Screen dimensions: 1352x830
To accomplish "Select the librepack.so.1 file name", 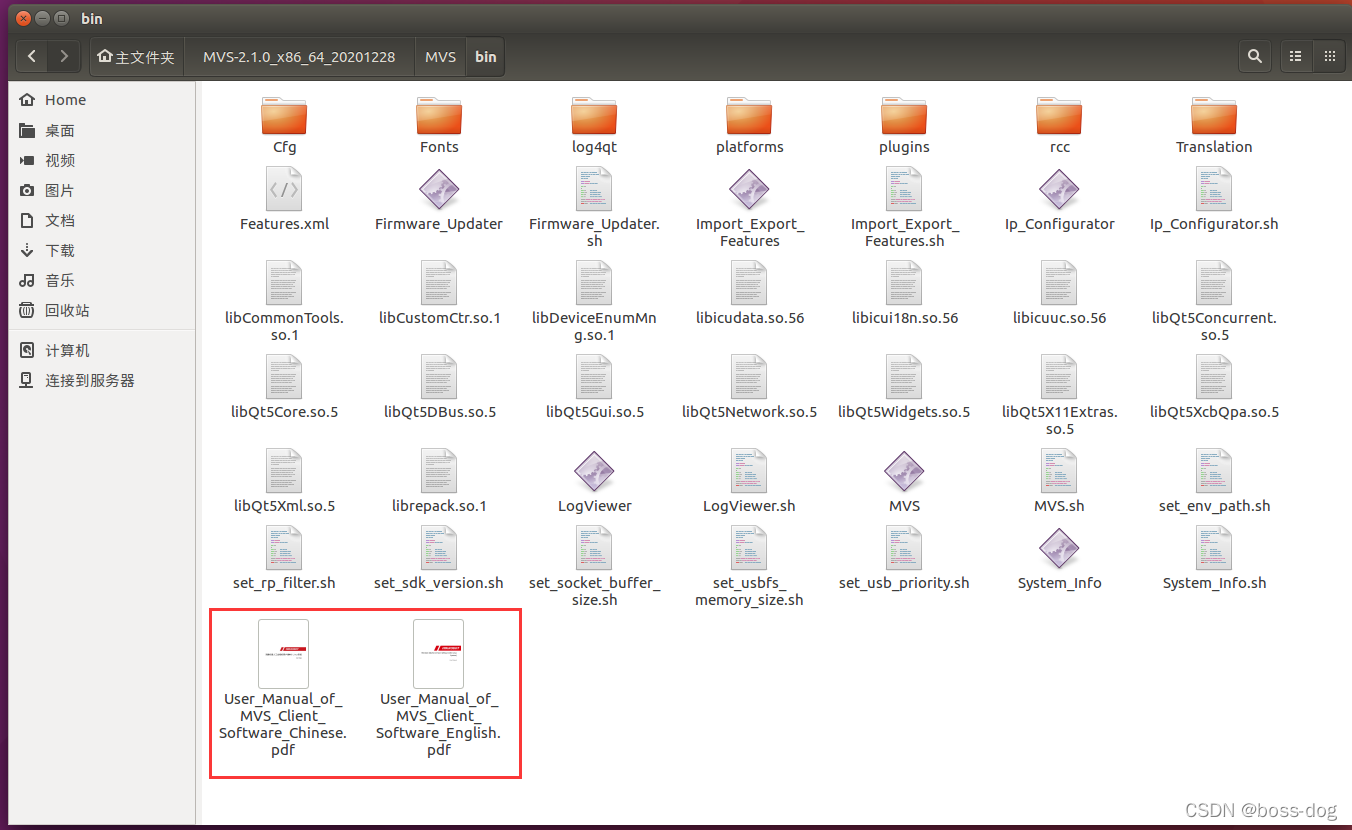I will pyautogui.click(x=439, y=506).
